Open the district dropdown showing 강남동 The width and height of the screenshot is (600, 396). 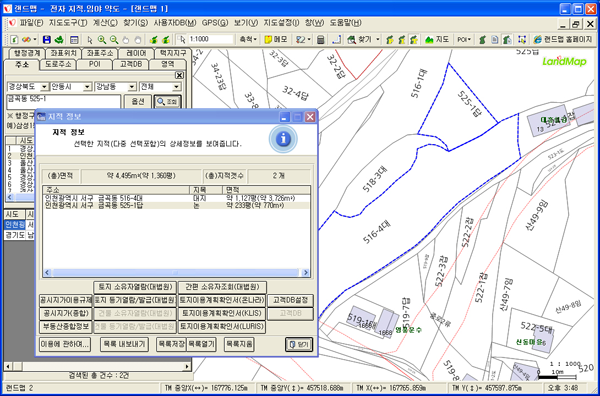(132, 87)
